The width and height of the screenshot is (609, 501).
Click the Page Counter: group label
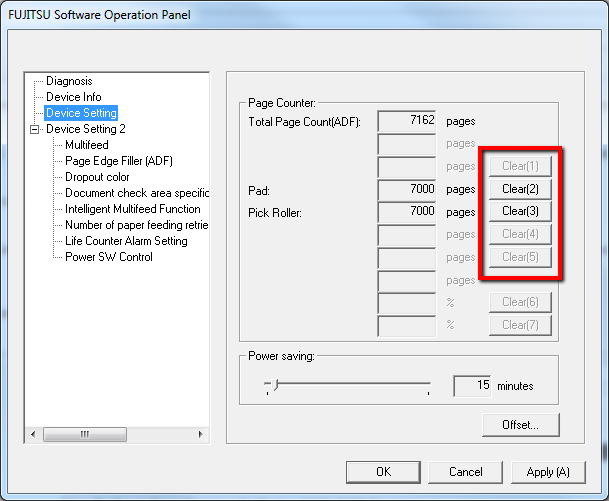282,103
